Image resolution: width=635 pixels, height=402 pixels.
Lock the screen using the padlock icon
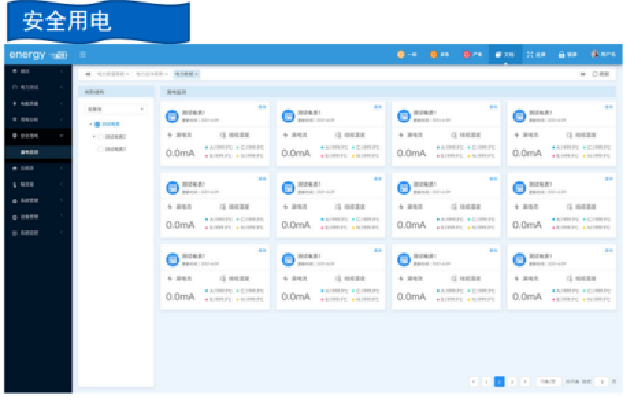point(561,54)
